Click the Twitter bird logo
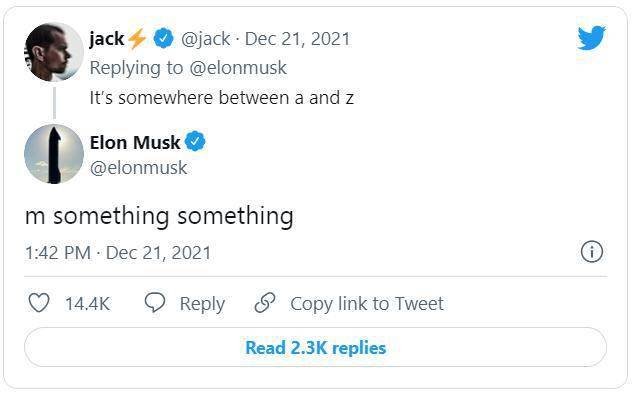 coord(591,37)
